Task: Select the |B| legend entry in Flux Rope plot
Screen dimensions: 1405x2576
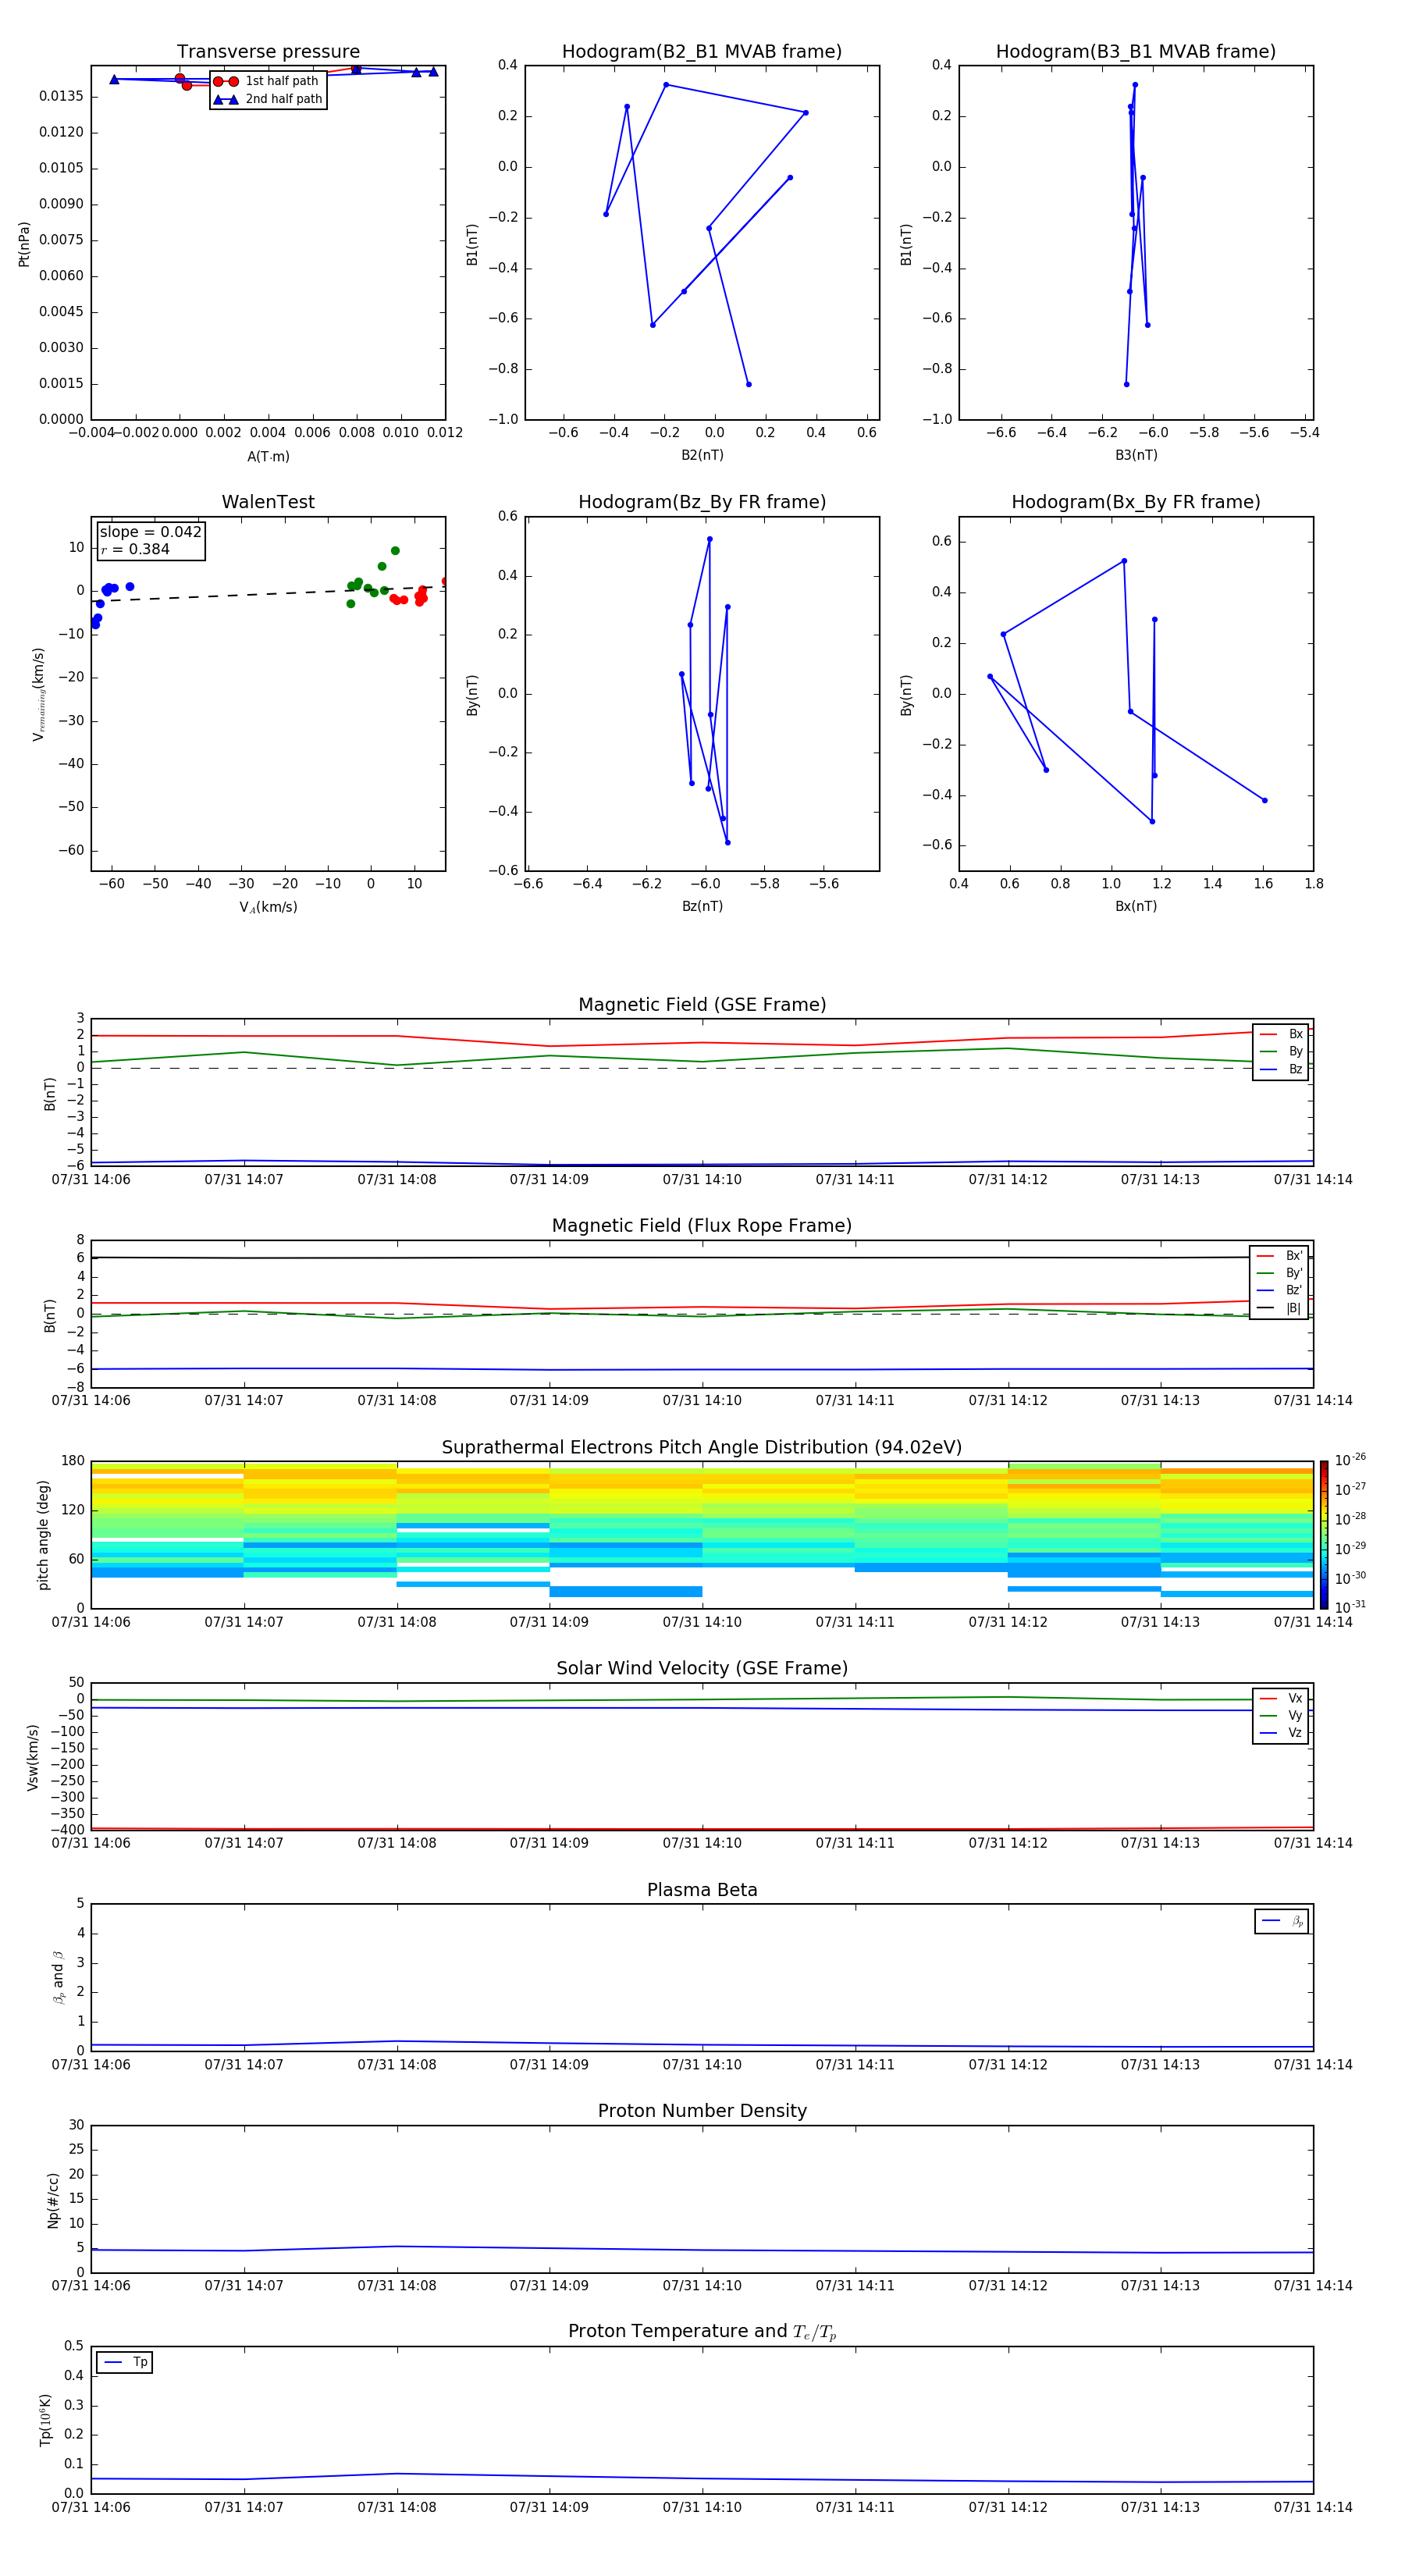Action: (1279, 1308)
